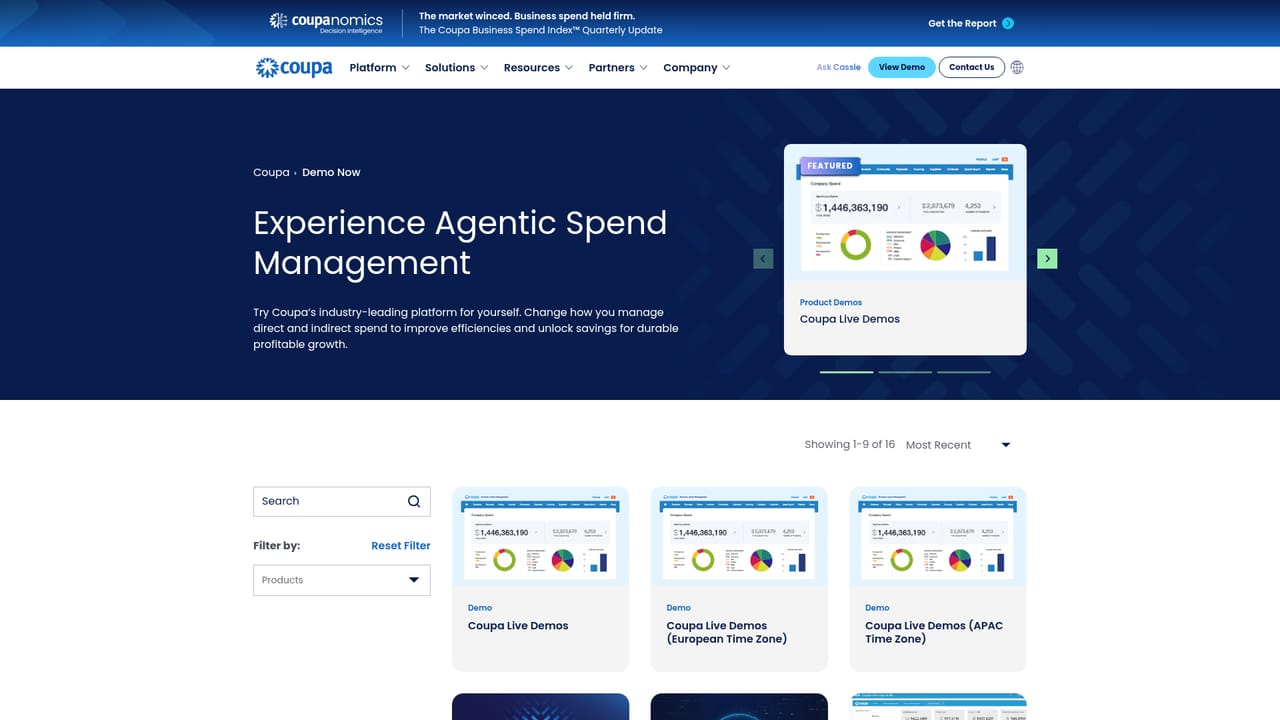Screen dimensions: 1280x720
Task: Click the Coupa Live Demos (European Time Zone) title
Action: point(727,632)
